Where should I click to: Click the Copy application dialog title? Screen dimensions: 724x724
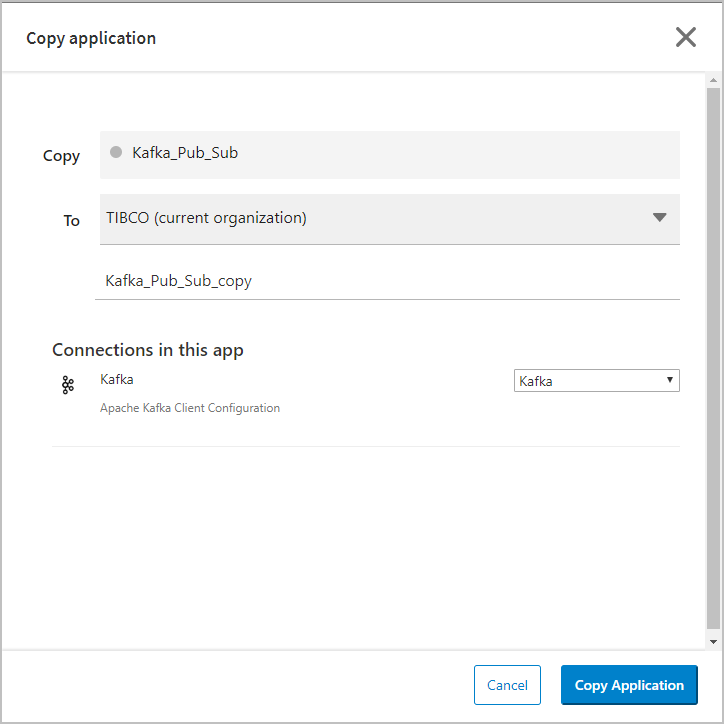[x=91, y=38]
